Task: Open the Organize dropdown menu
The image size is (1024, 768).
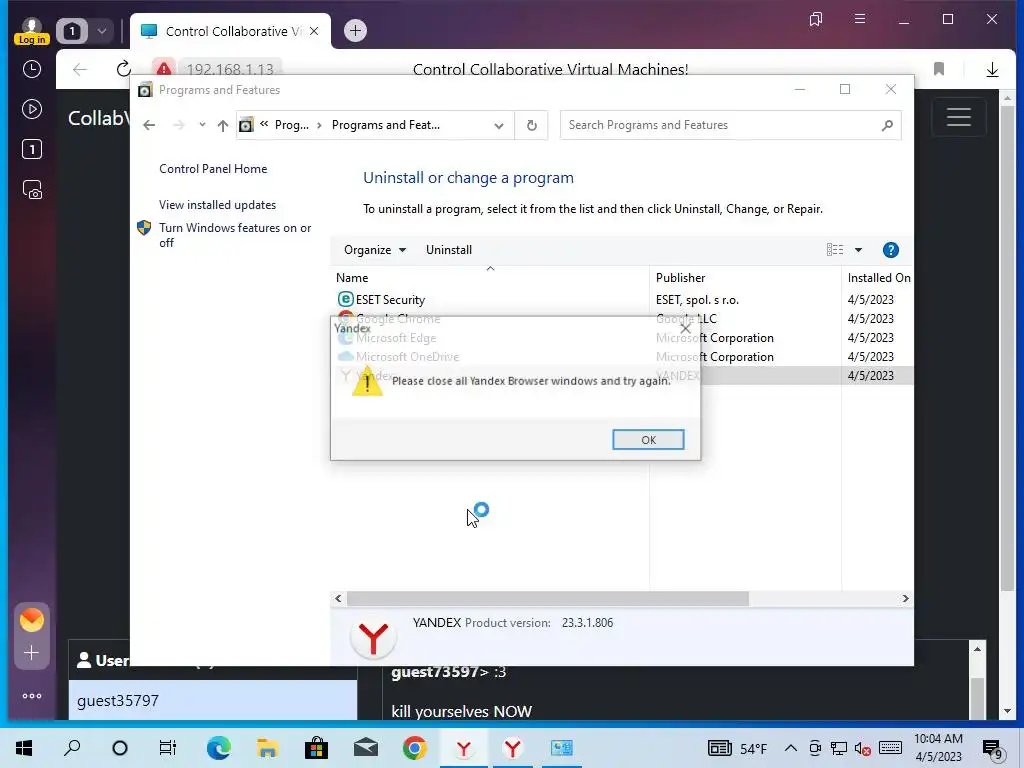Action: [x=375, y=249]
